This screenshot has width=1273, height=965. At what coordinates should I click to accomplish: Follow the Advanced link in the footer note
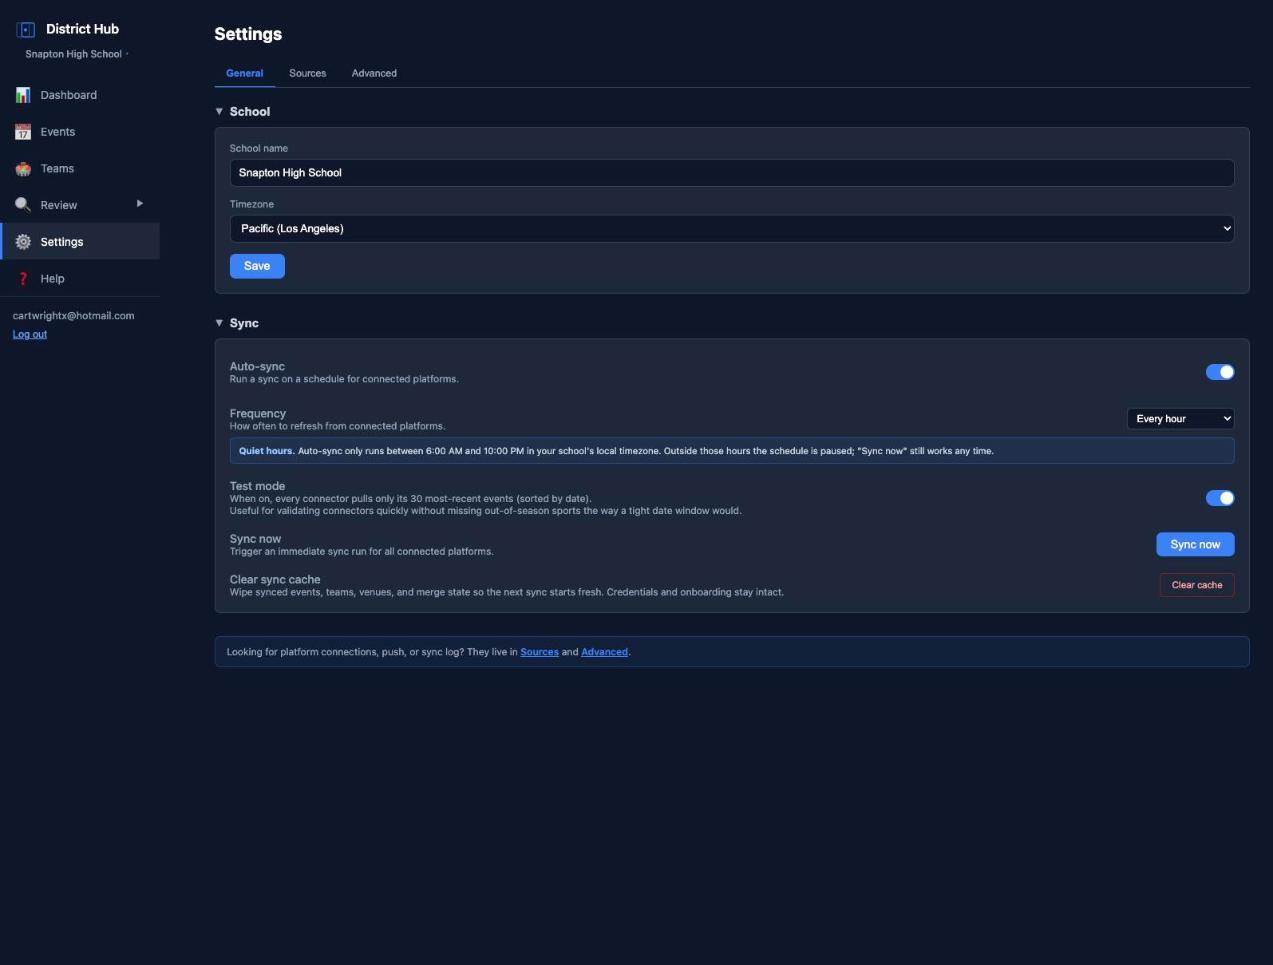[x=604, y=652]
